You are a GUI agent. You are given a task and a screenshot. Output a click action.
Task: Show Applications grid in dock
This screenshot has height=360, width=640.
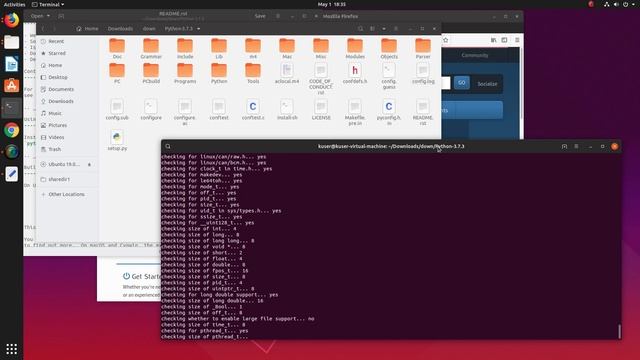11,349
